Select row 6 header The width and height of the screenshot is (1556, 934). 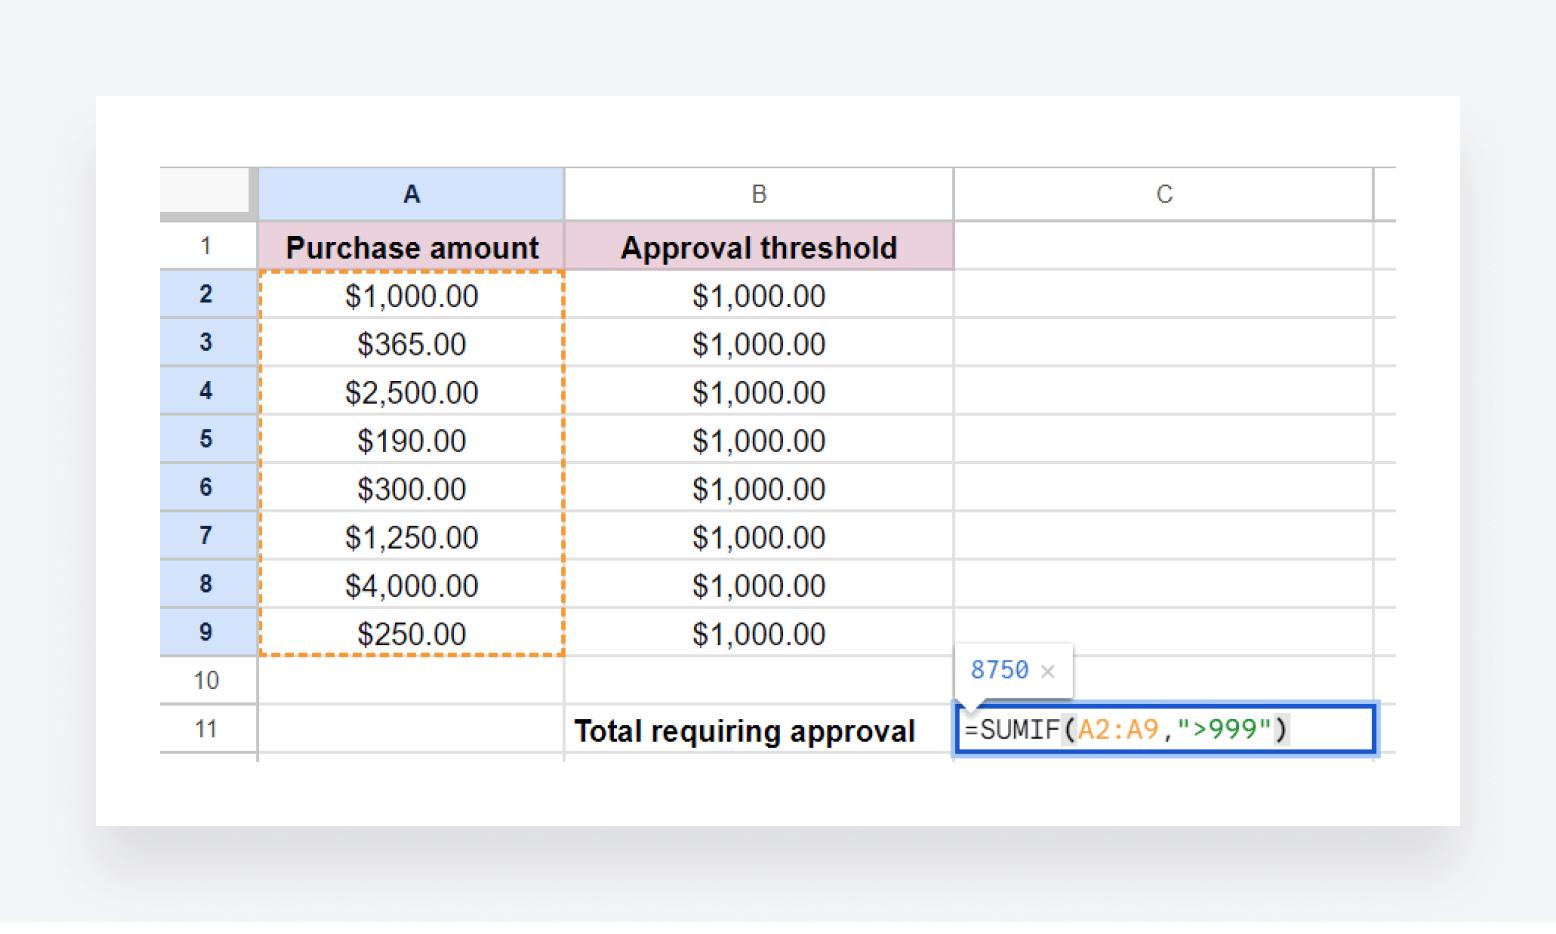[x=206, y=487]
